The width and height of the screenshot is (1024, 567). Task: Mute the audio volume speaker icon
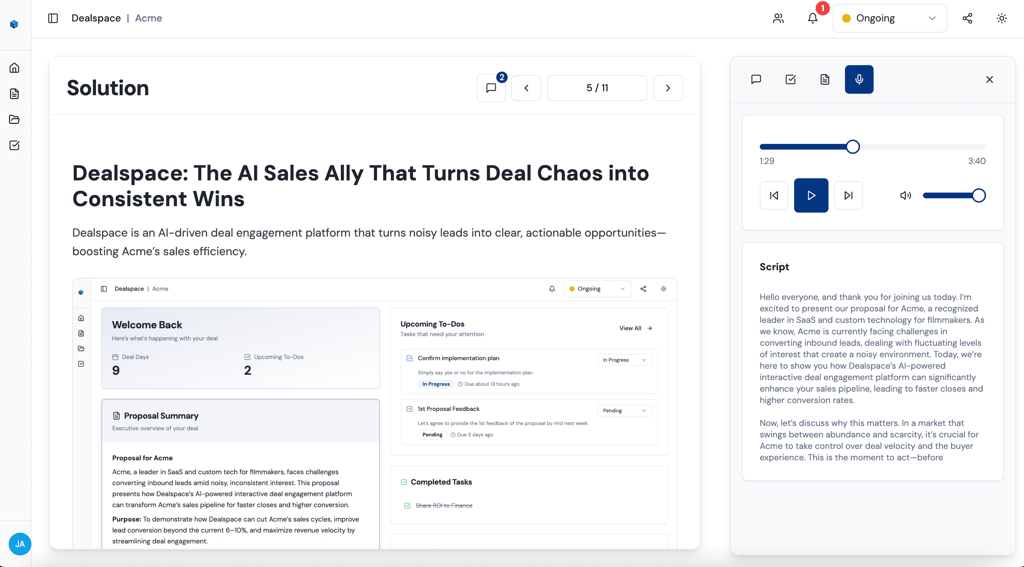tap(905, 196)
